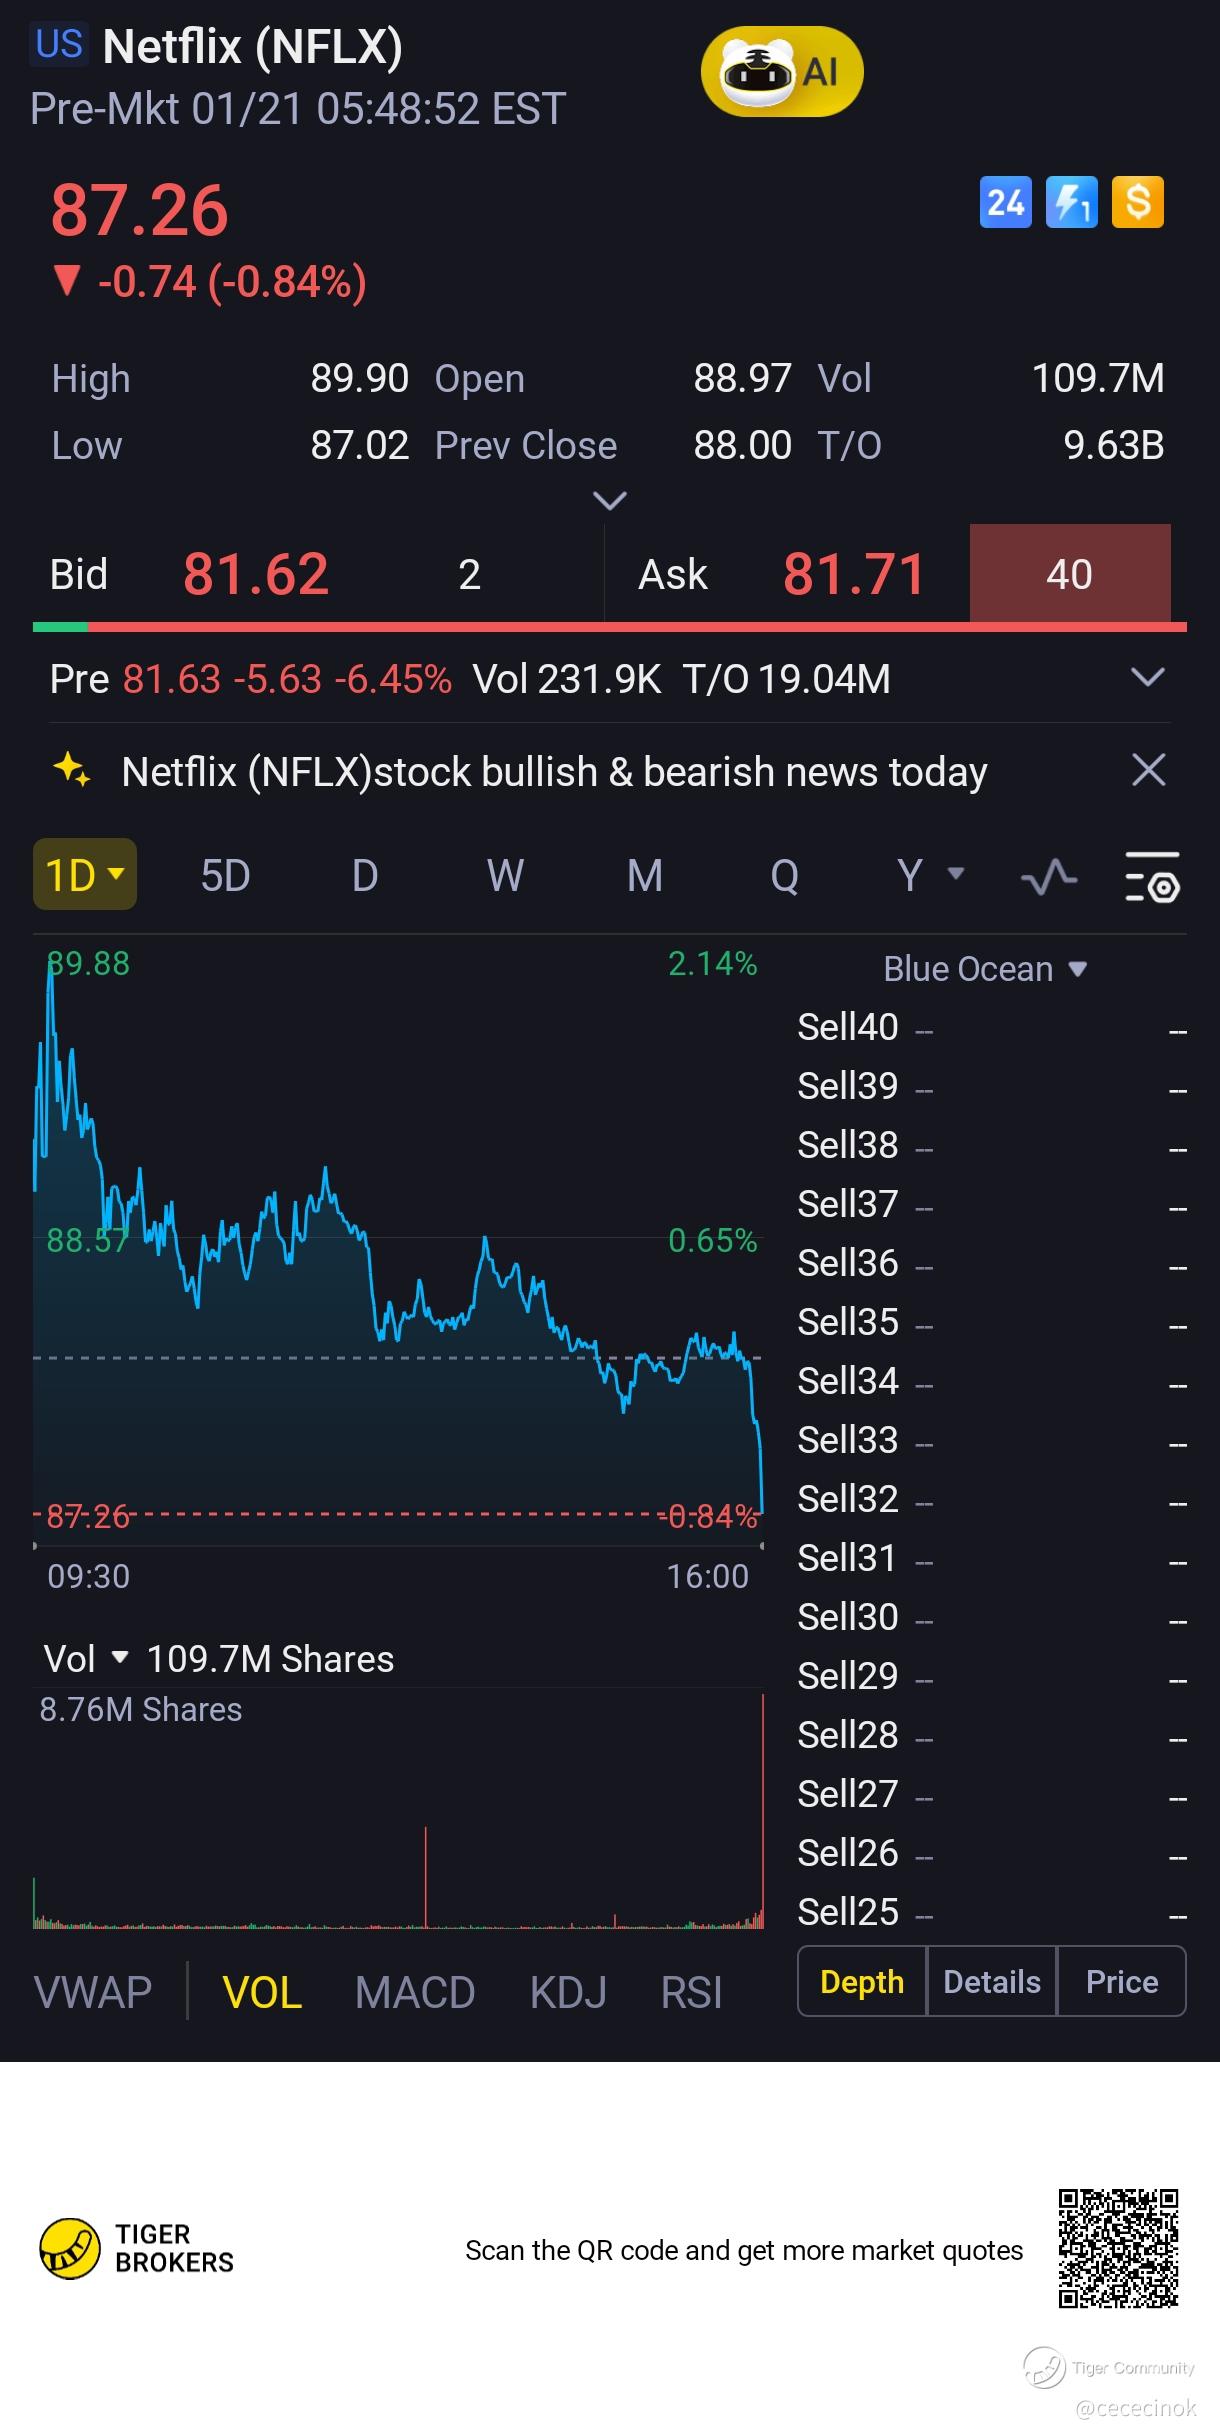Open the Vol indicator dropdown
The height and width of the screenshot is (2436, 1220).
(87, 1659)
